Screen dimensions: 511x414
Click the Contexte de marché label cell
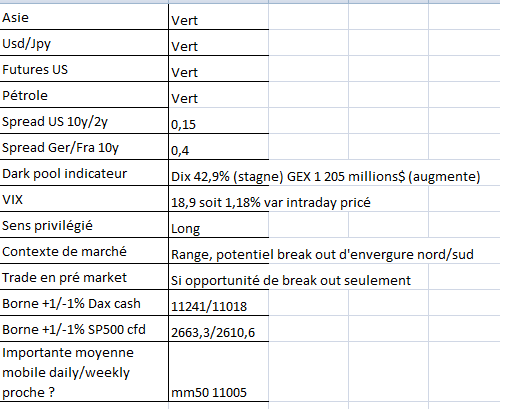pyautogui.click(x=84, y=251)
